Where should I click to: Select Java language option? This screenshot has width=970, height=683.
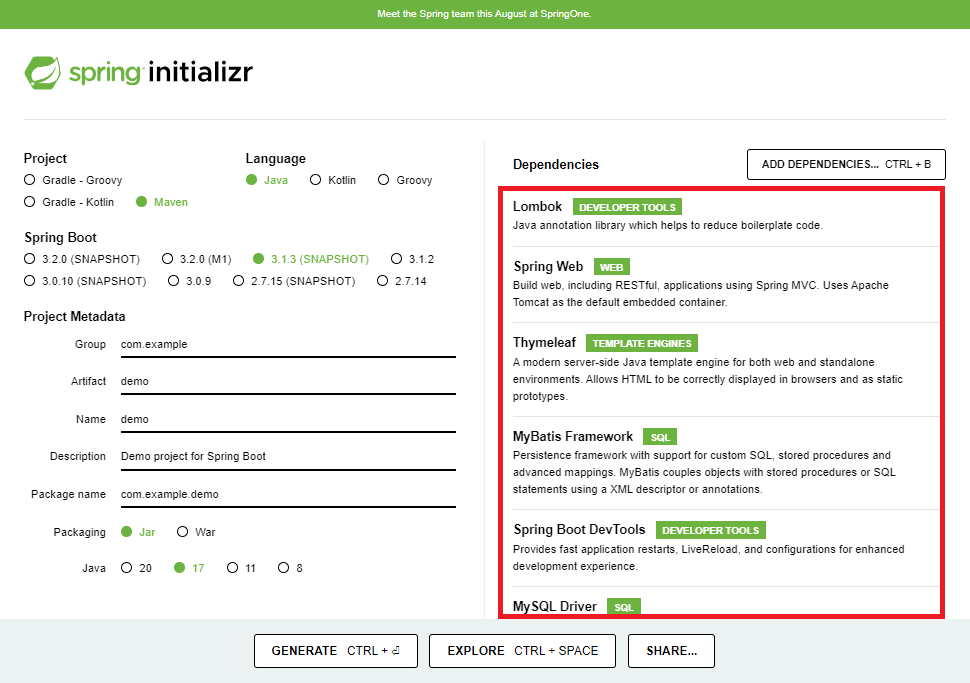[267, 180]
